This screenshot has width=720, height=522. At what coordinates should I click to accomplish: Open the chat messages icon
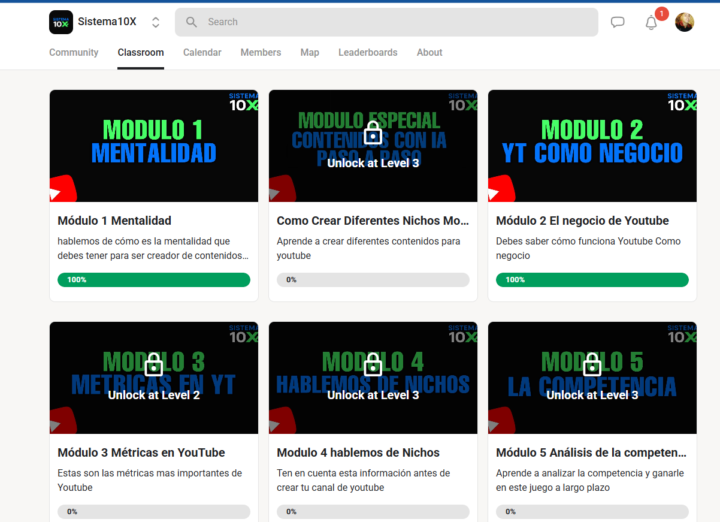618,22
